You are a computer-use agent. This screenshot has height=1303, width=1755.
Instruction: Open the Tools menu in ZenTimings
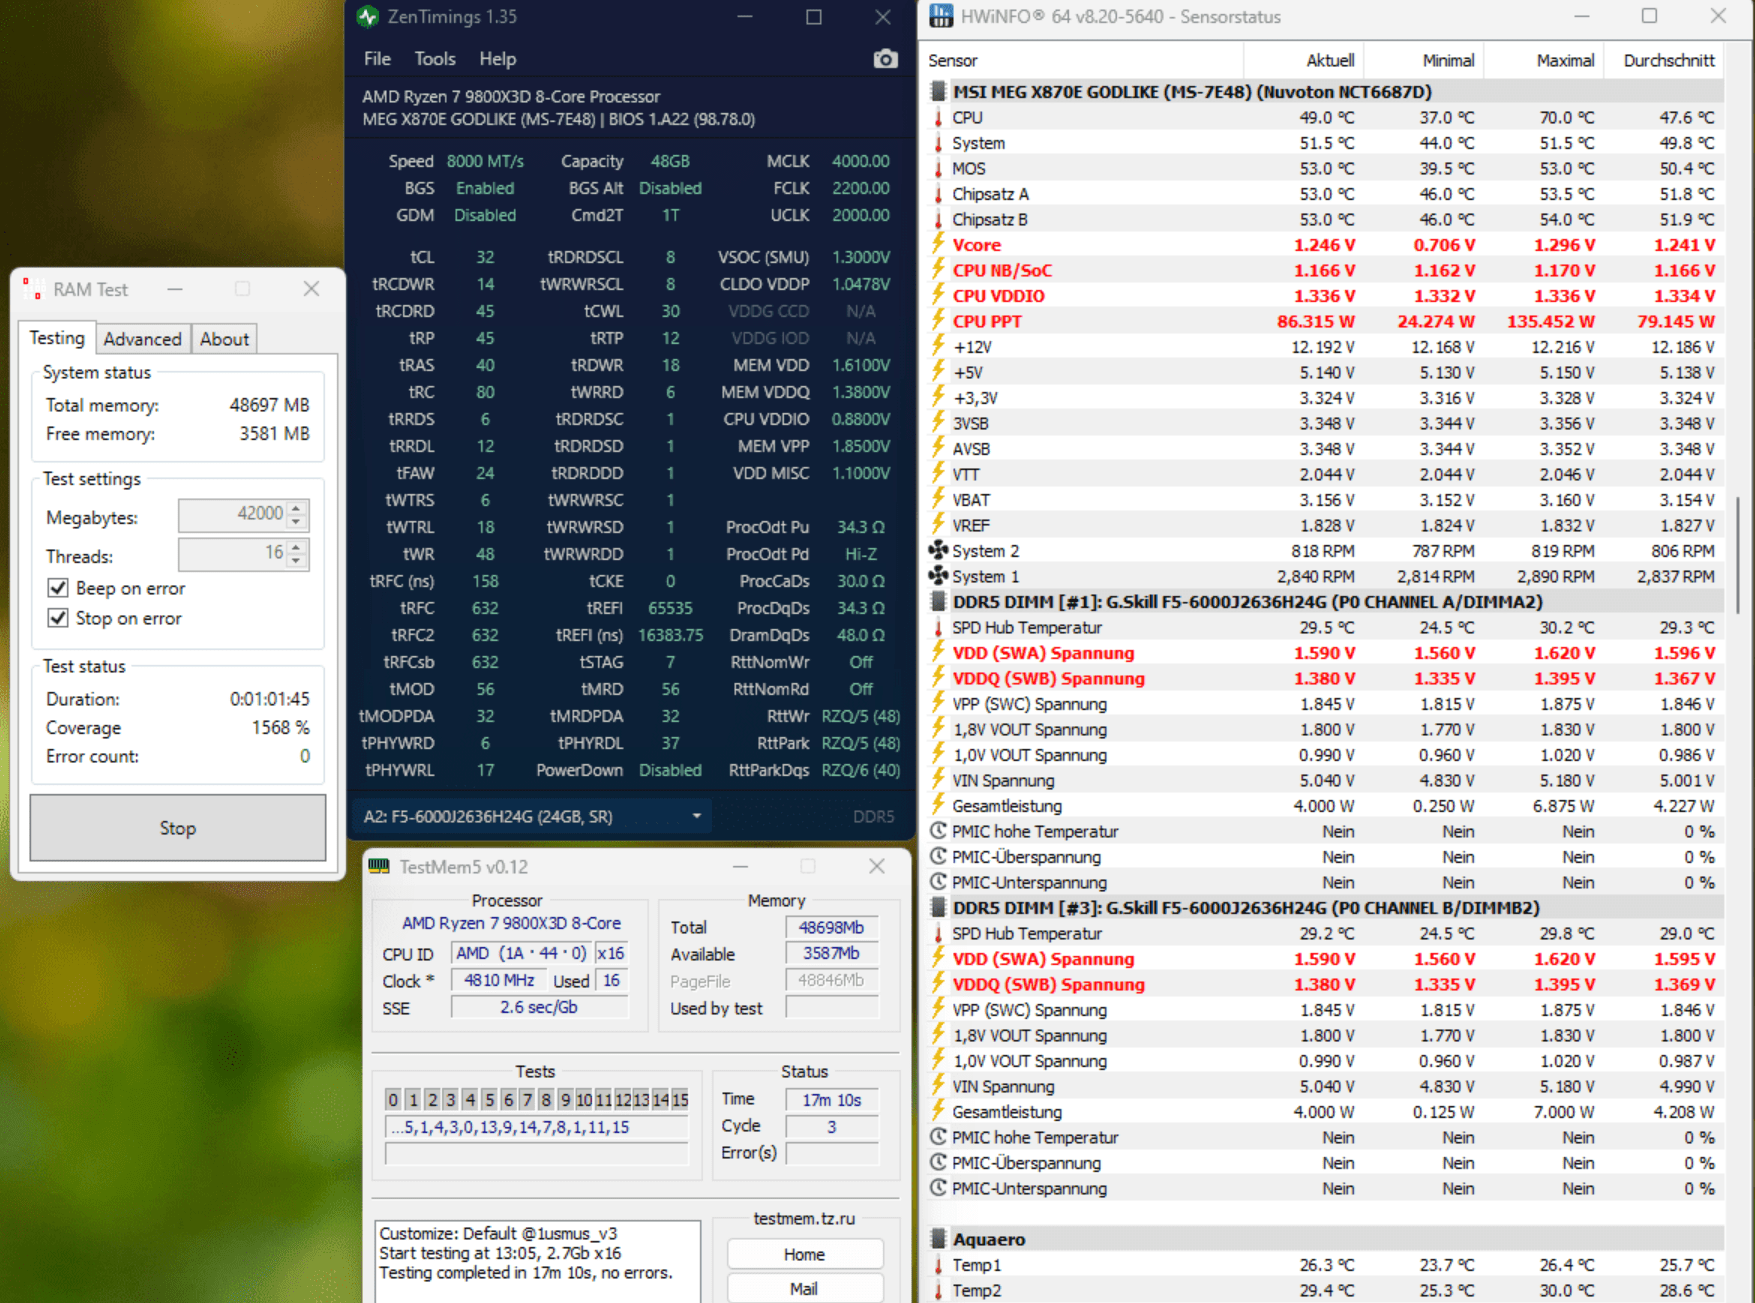pyautogui.click(x=435, y=59)
